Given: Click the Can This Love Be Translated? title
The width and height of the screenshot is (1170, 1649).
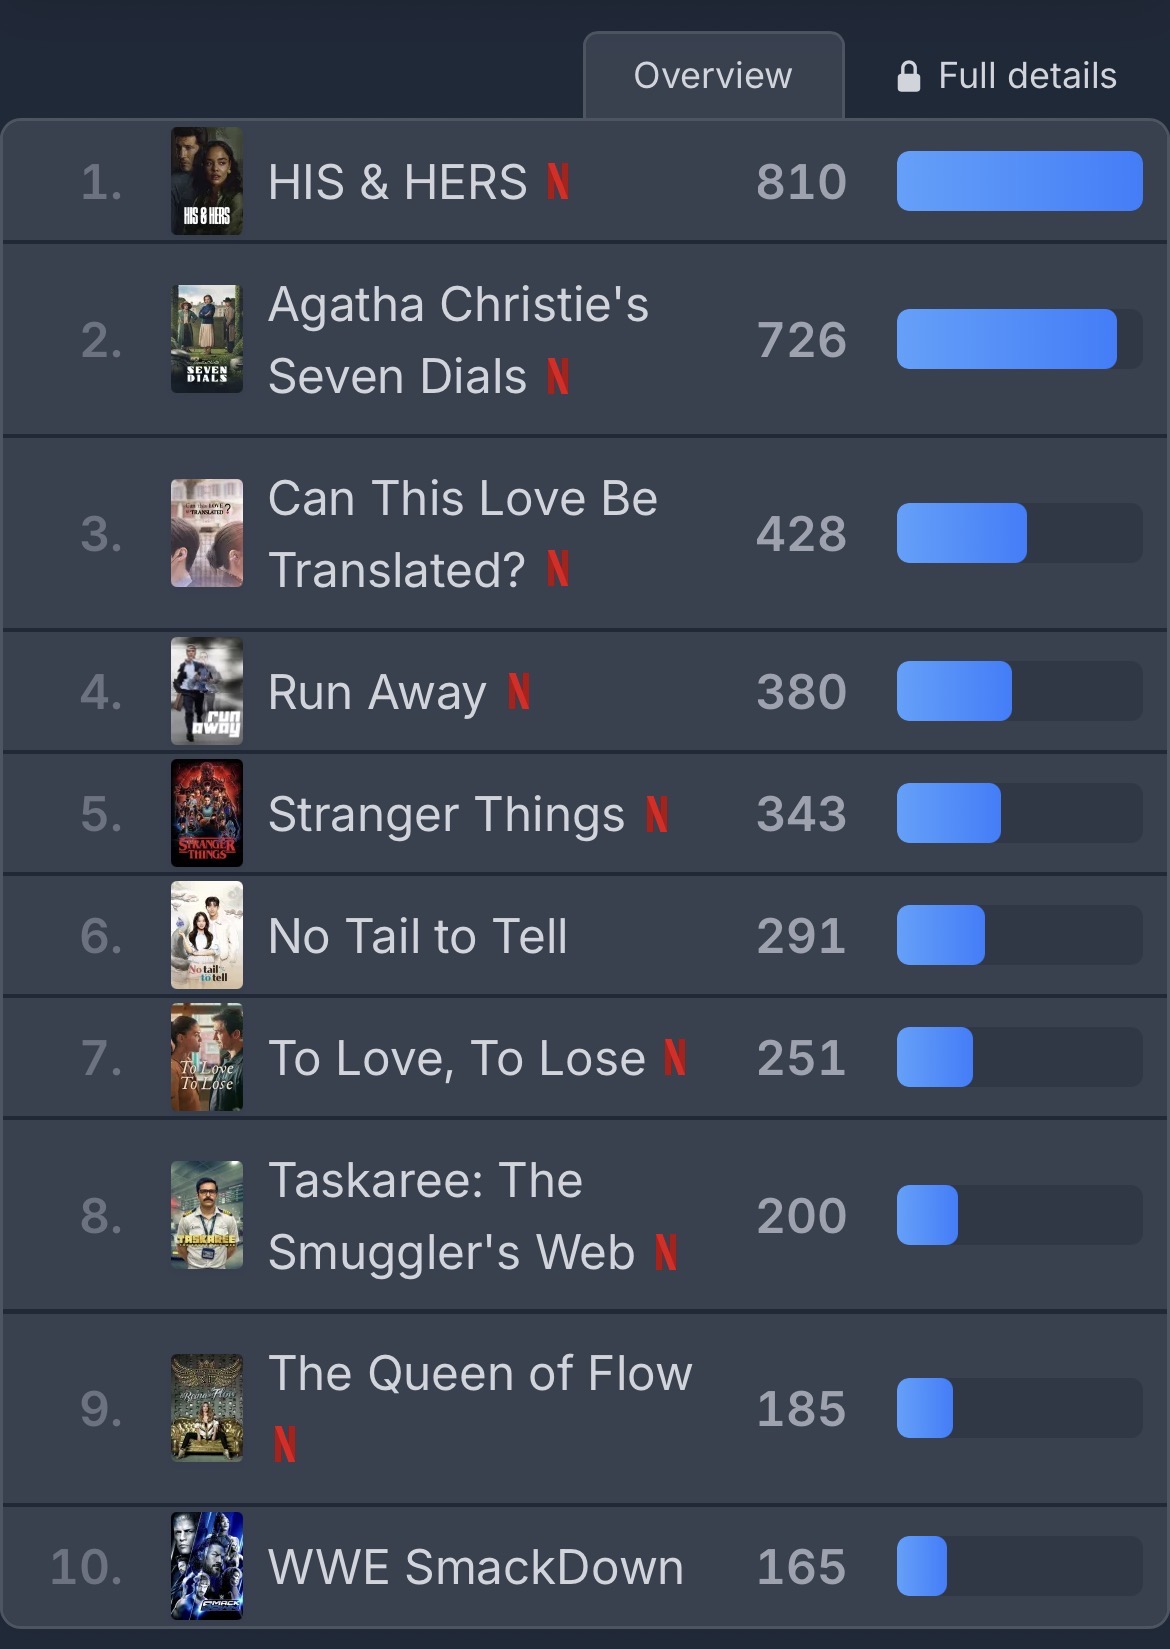Looking at the screenshot, I should click(462, 534).
